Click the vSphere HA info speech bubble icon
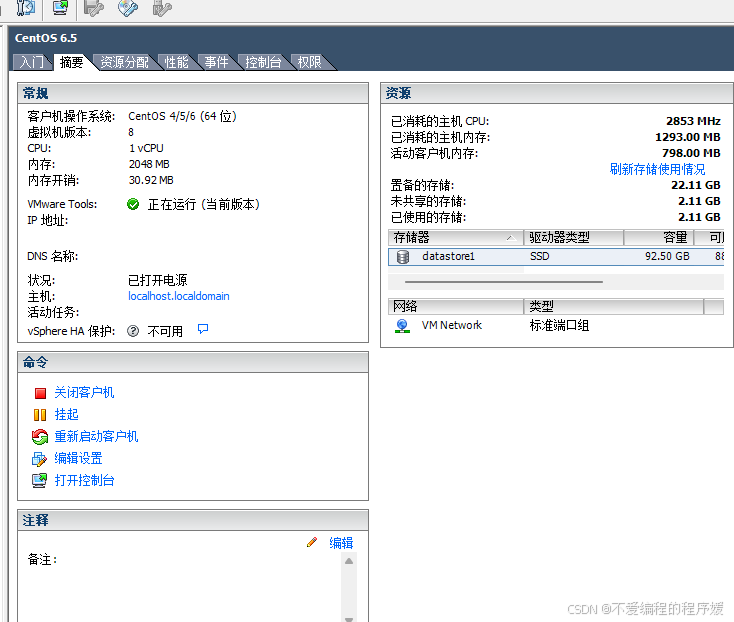 point(203,329)
